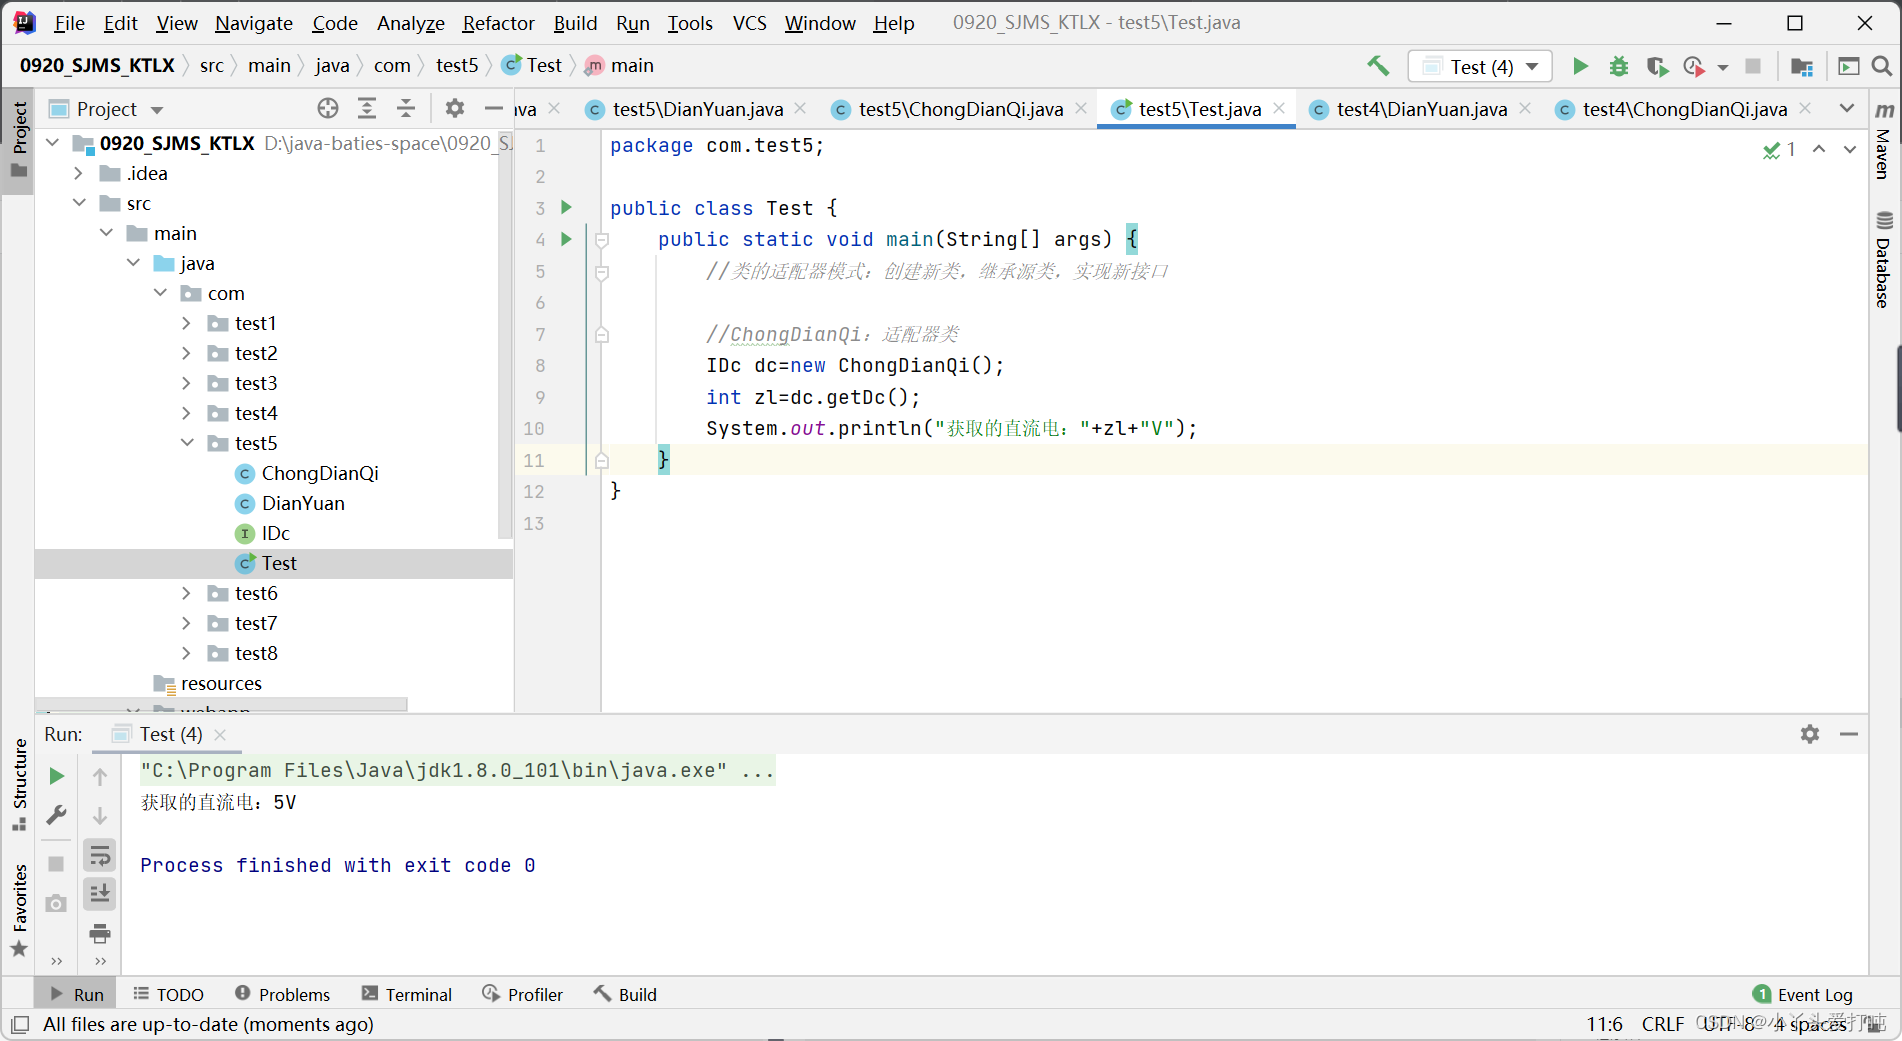Expand the test6 package

[187, 594]
